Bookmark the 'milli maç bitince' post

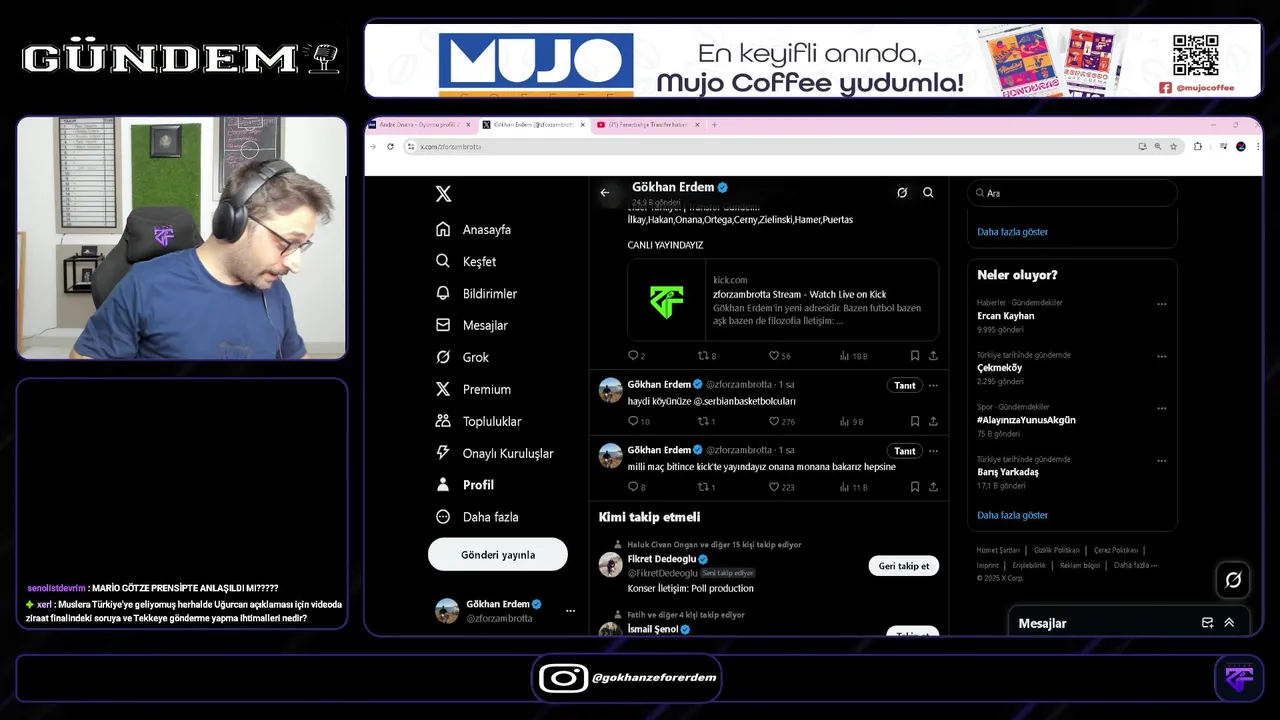[x=915, y=487]
